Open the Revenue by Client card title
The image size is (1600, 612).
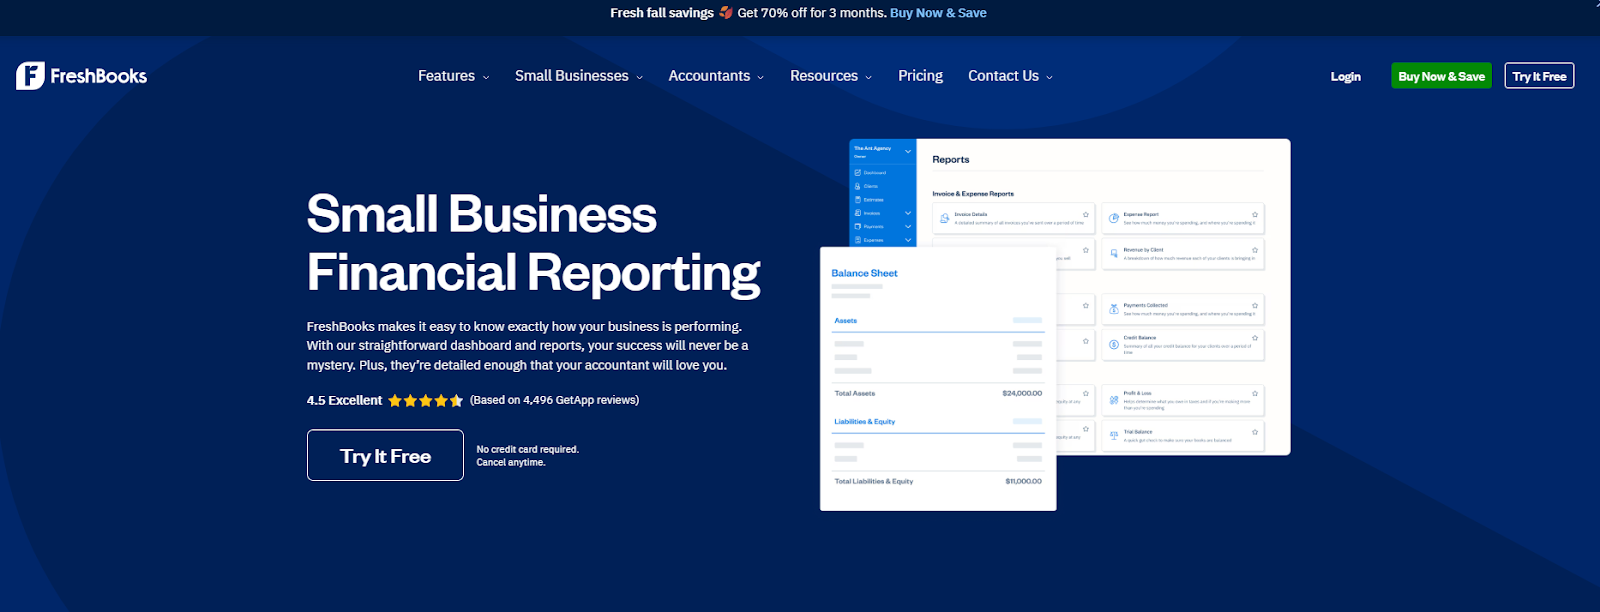pos(1143,250)
